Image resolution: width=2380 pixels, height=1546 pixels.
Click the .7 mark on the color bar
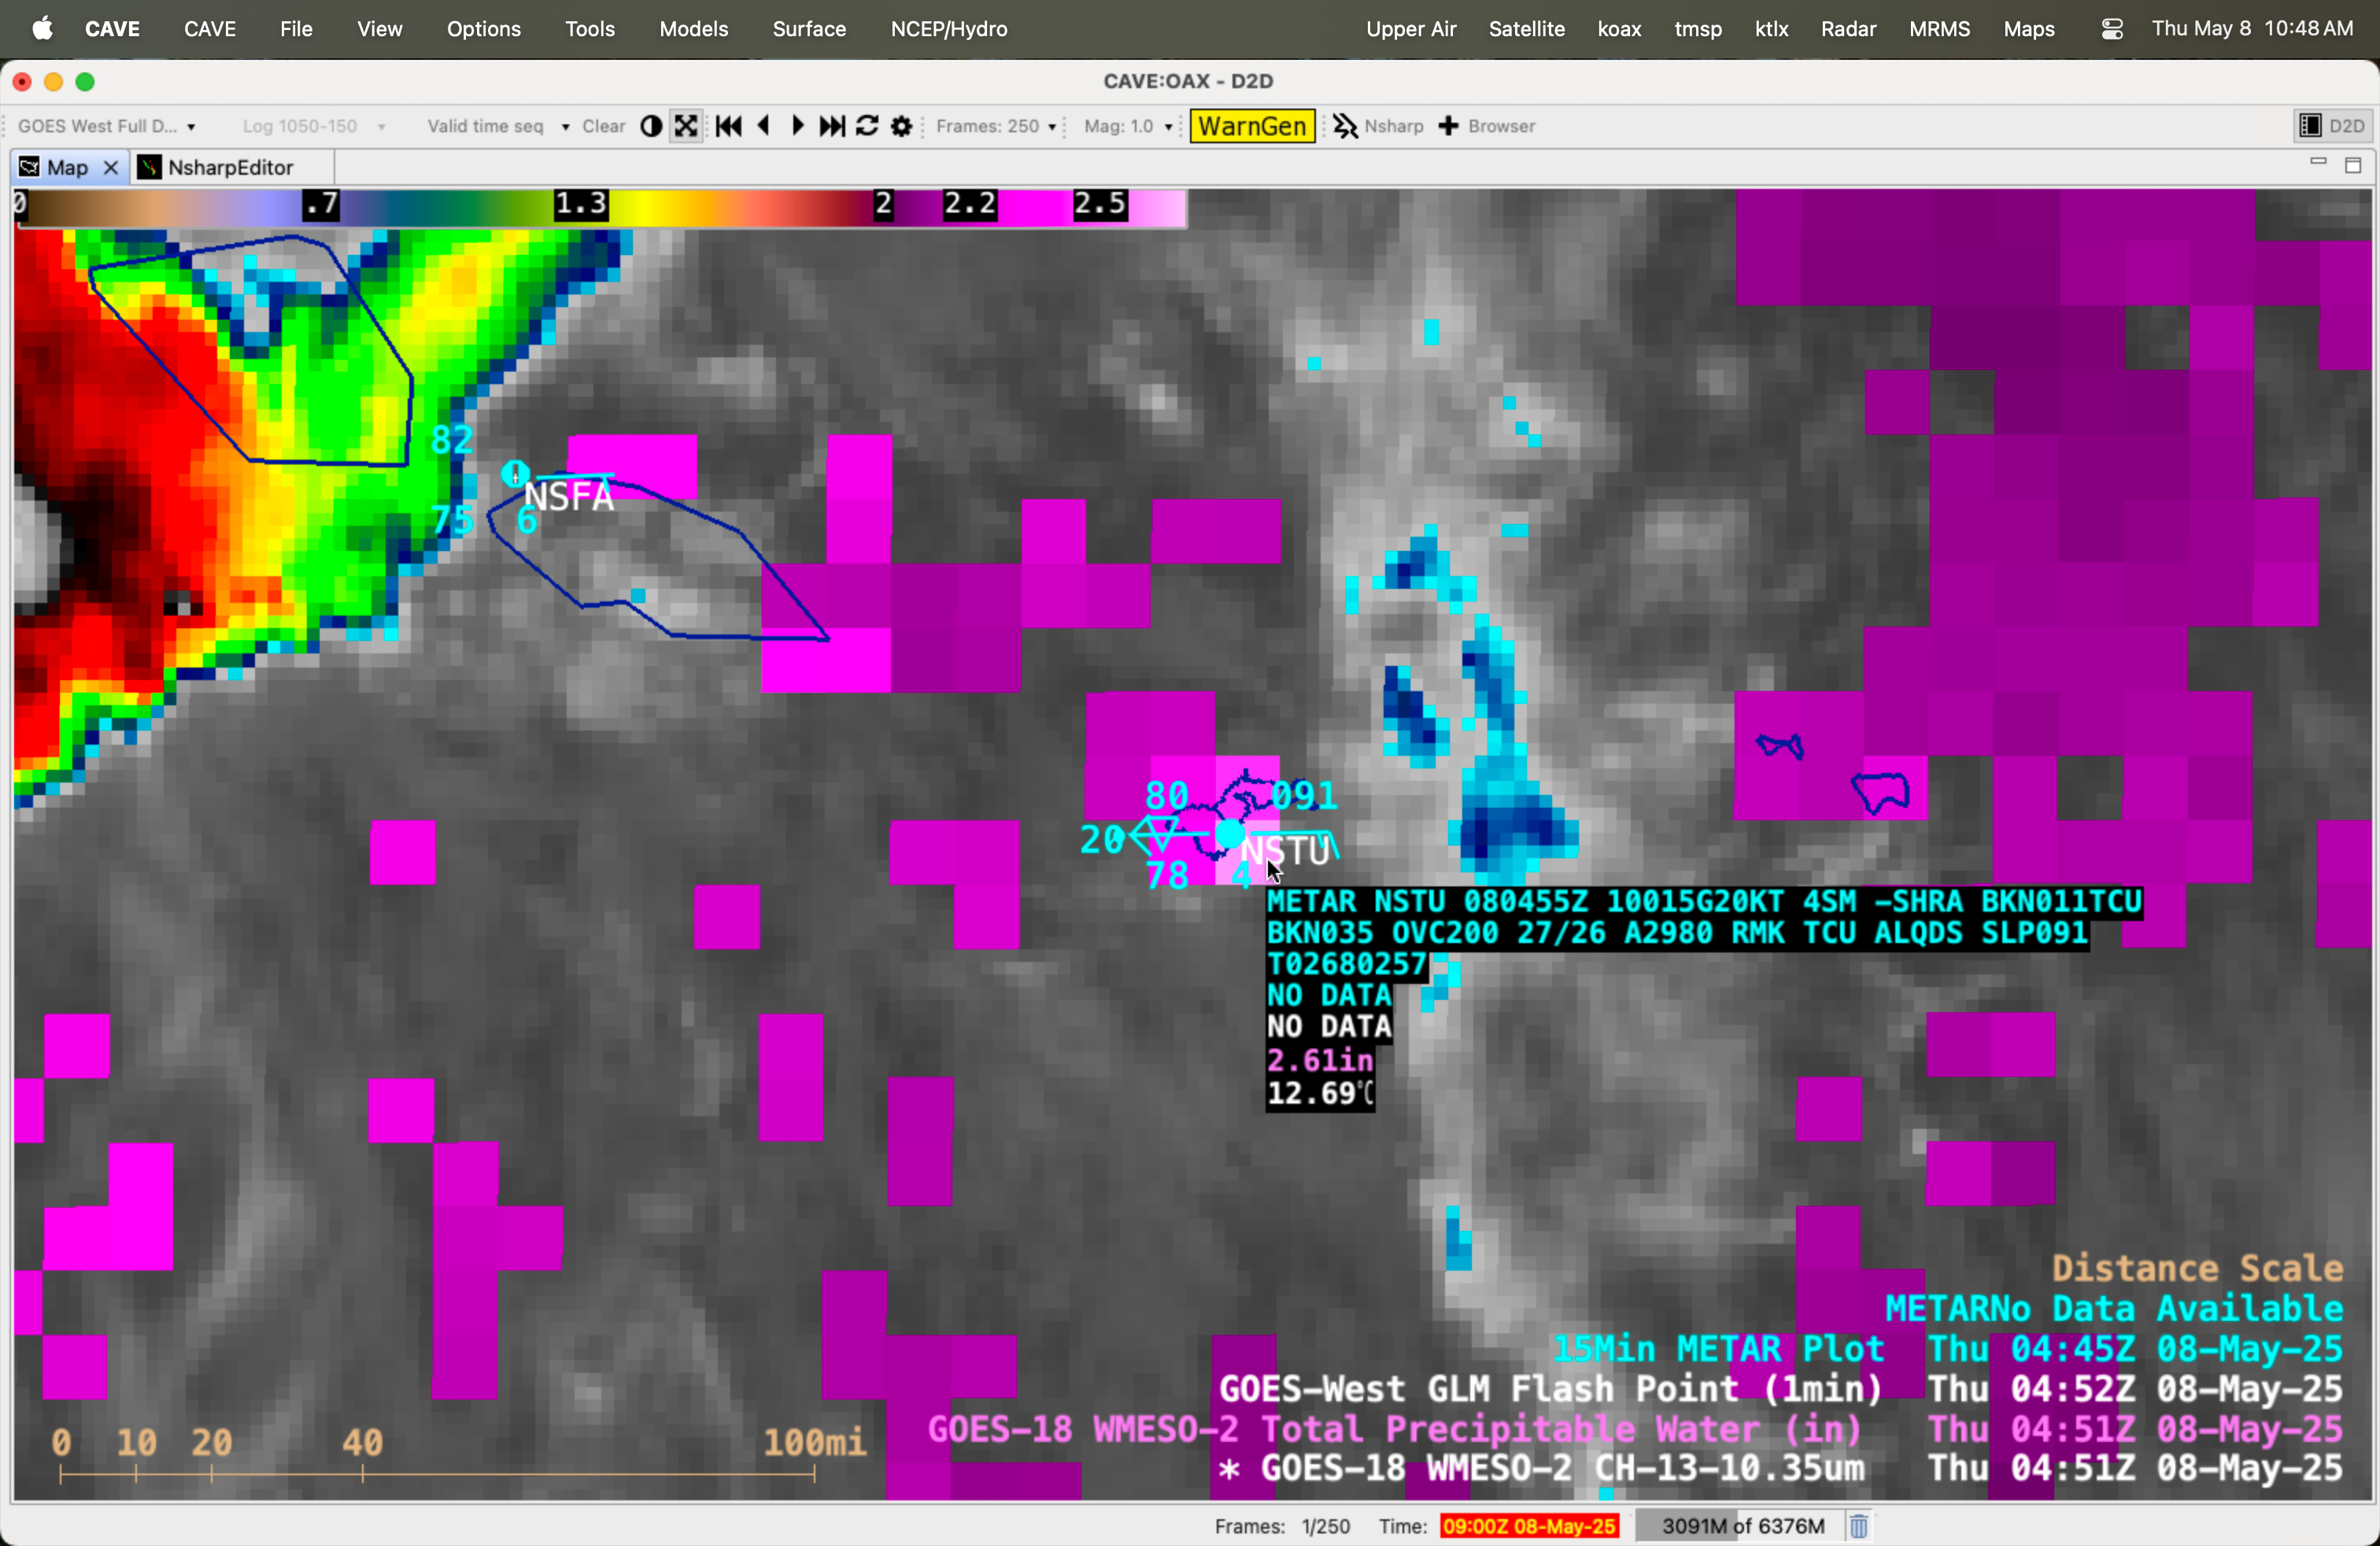(321, 205)
